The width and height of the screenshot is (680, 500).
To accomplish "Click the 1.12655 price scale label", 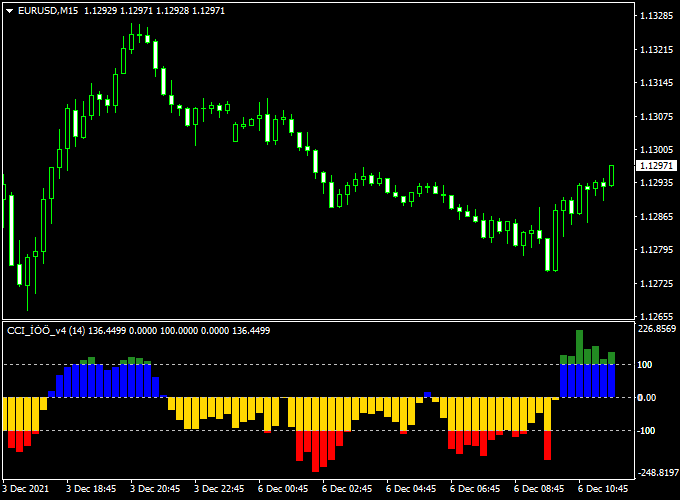I will click(x=657, y=317).
